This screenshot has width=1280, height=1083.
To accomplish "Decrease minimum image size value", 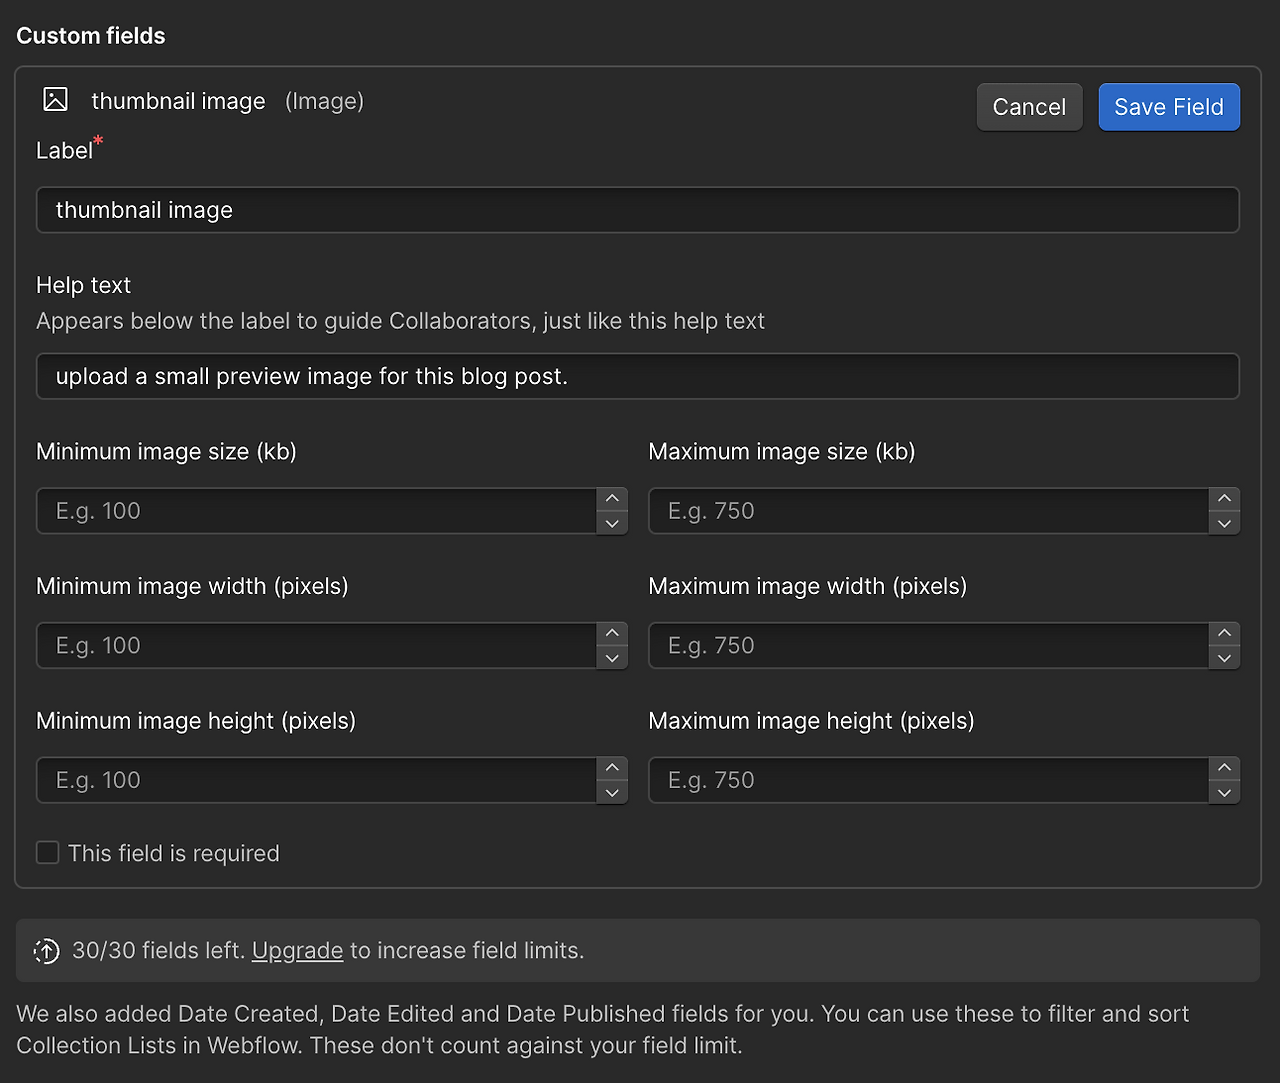I will 612,523.
